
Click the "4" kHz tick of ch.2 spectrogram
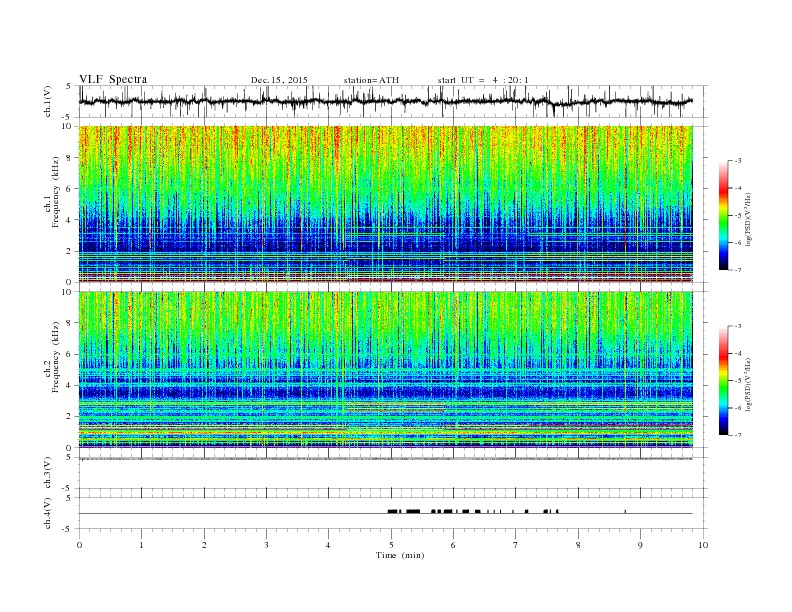click(69, 385)
